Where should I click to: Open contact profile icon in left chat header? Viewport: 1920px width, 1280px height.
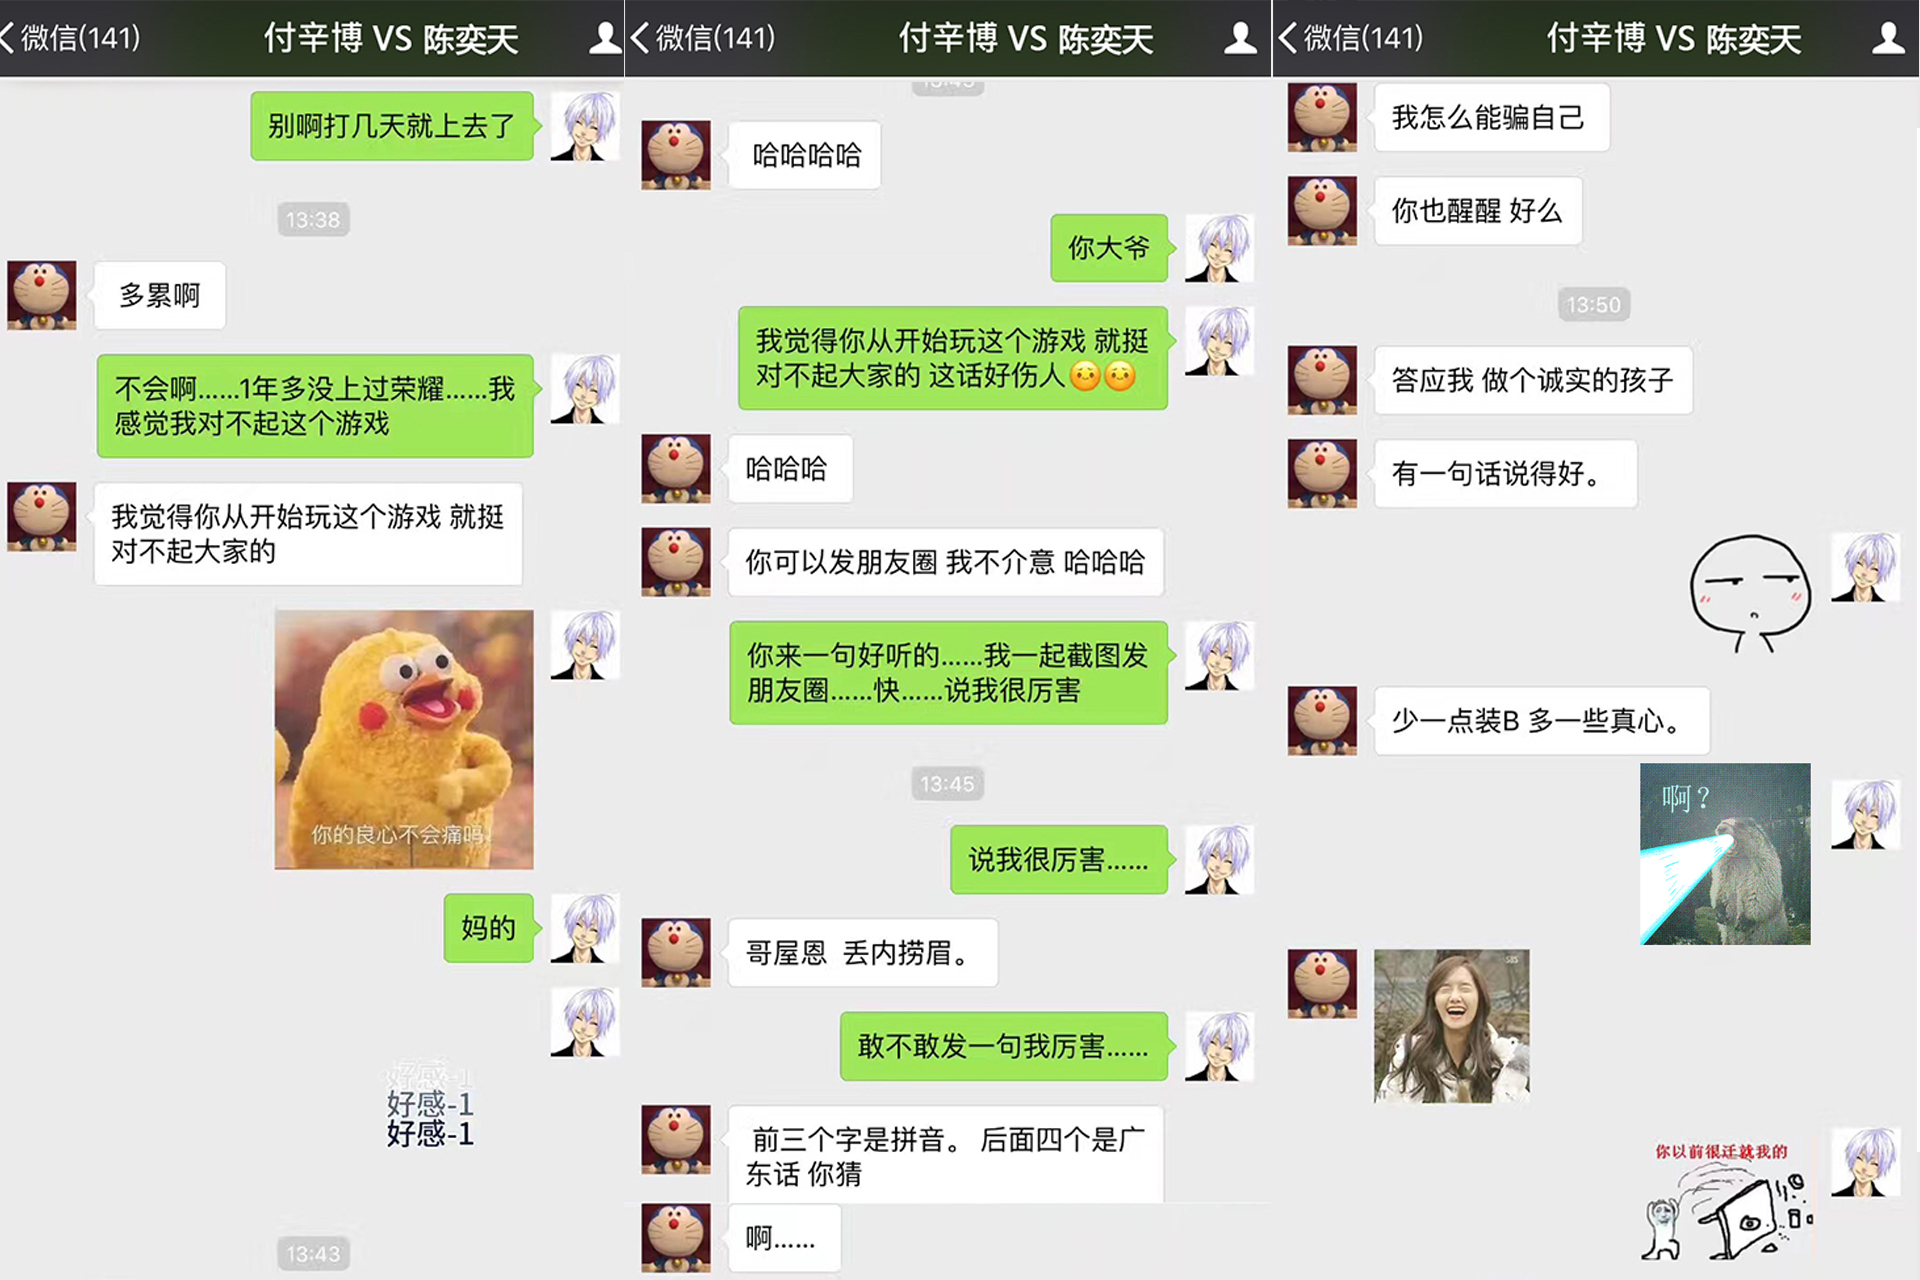(x=604, y=38)
